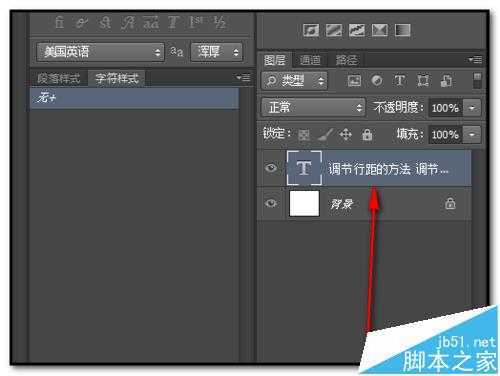Open the 浑厚 anti-aliasing dropdown
The height and width of the screenshot is (376, 500).
tap(216, 52)
